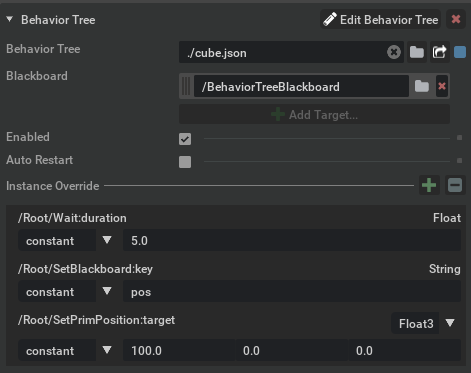Browse folder for Behavior Tree file

point(417,52)
